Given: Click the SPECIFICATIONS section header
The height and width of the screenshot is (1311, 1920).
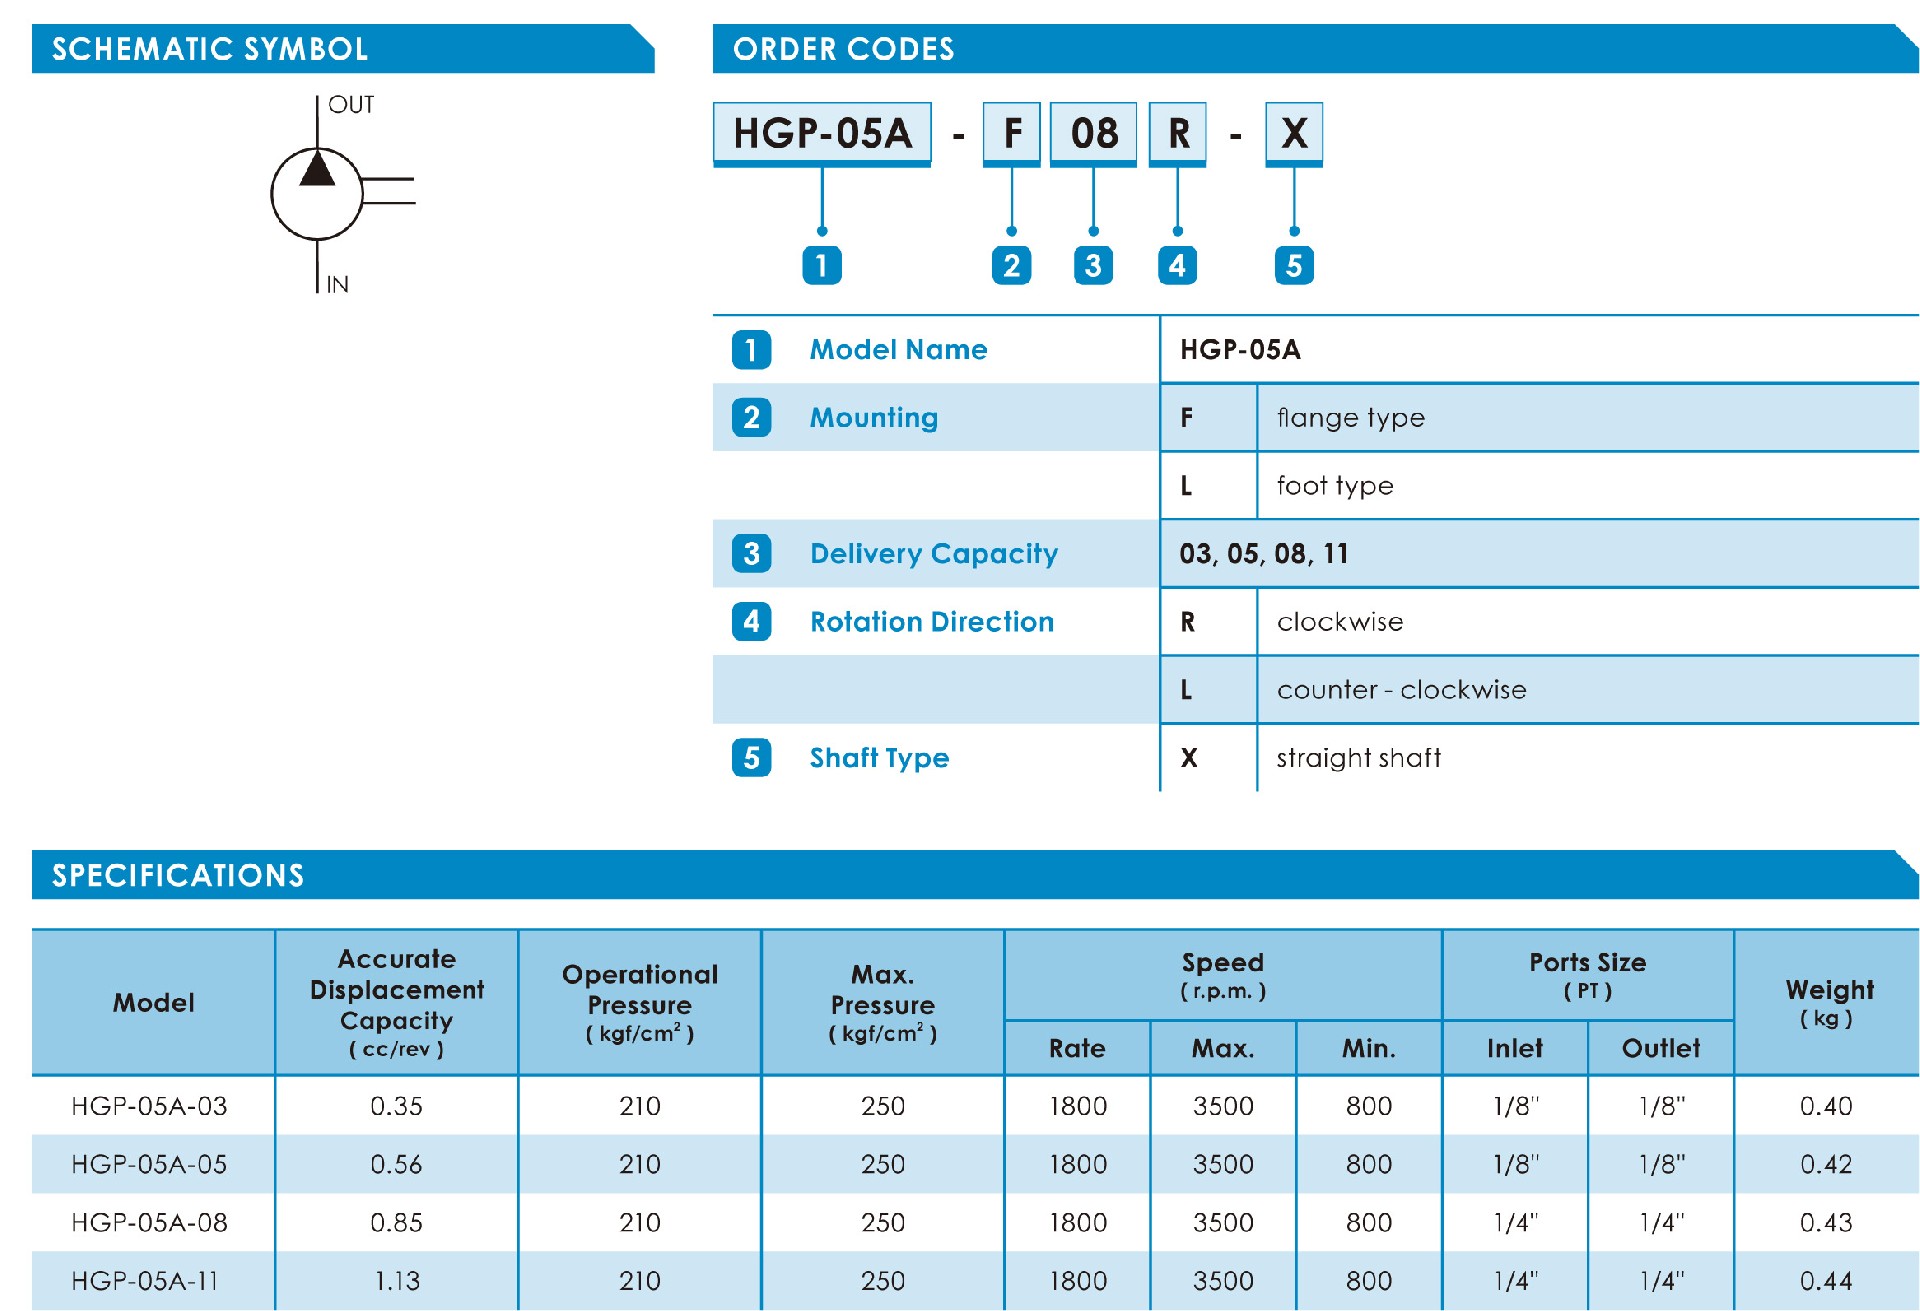Looking at the screenshot, I should (x=975, y=875).
